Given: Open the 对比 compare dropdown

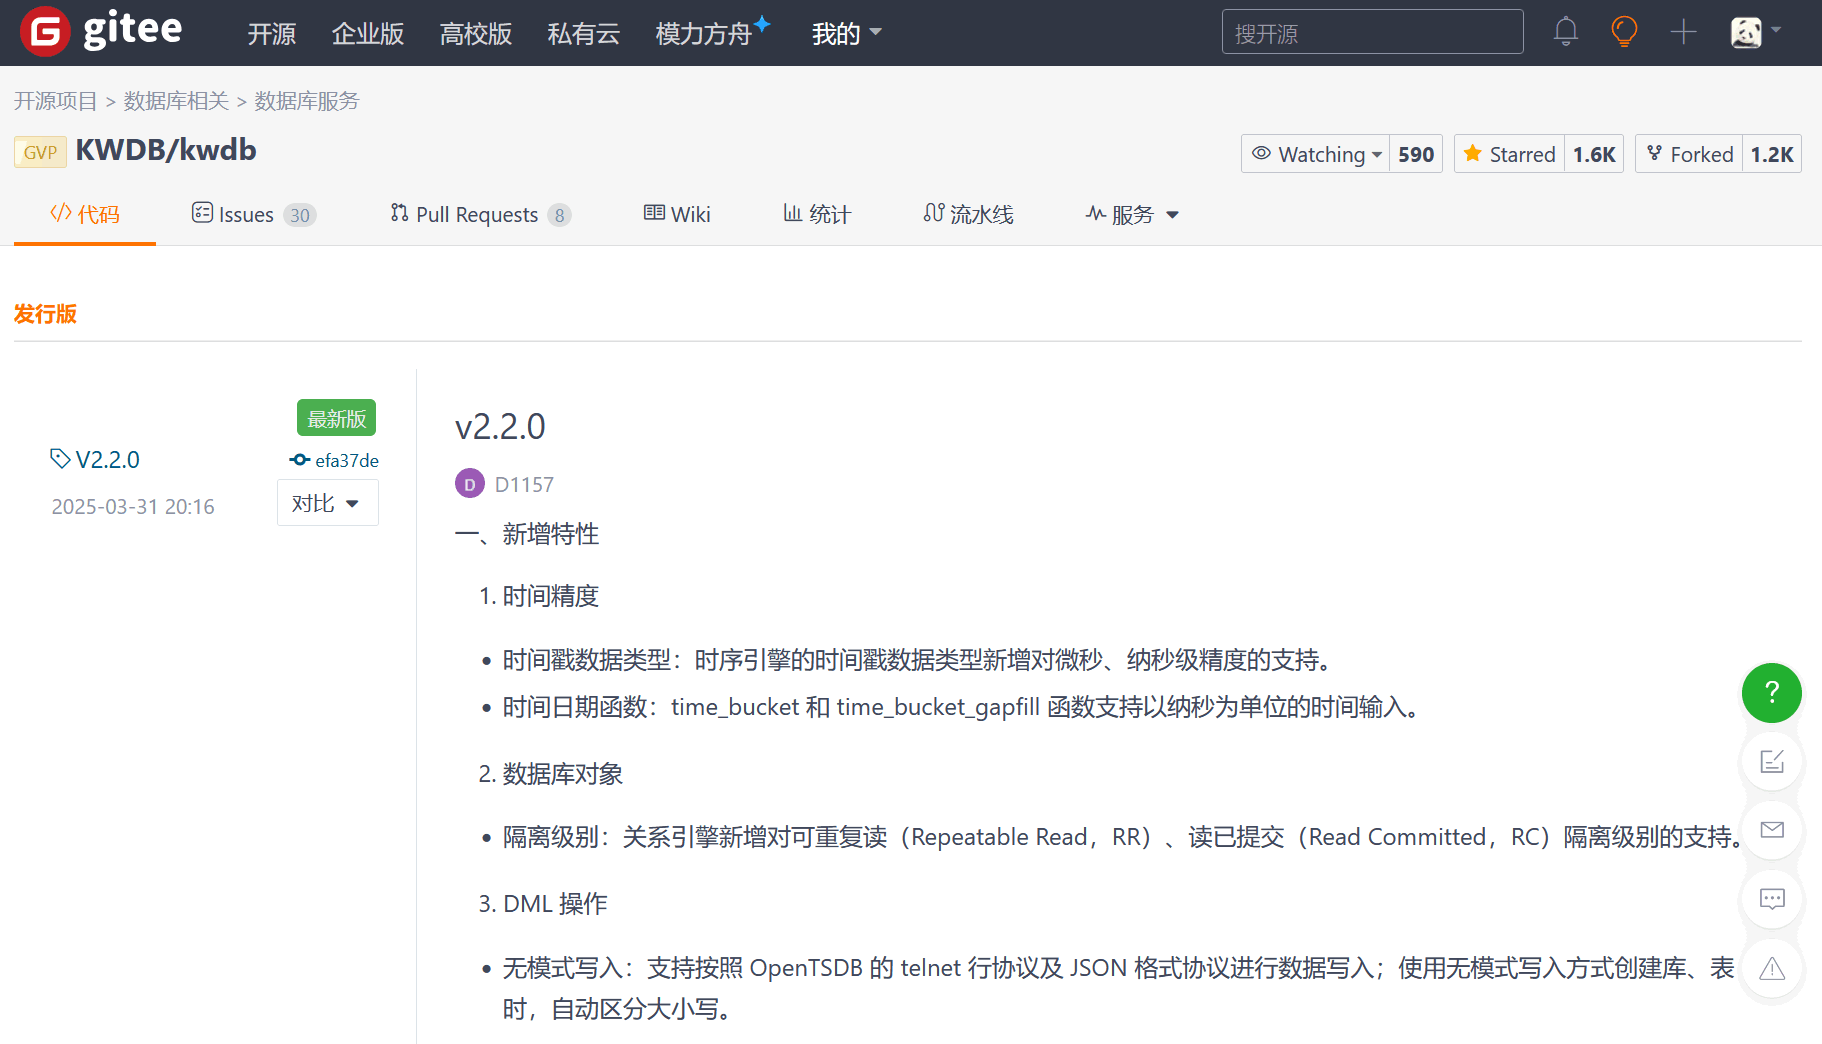Looking at the screenshot, I should pyautogui.click(x=327, y=503).
